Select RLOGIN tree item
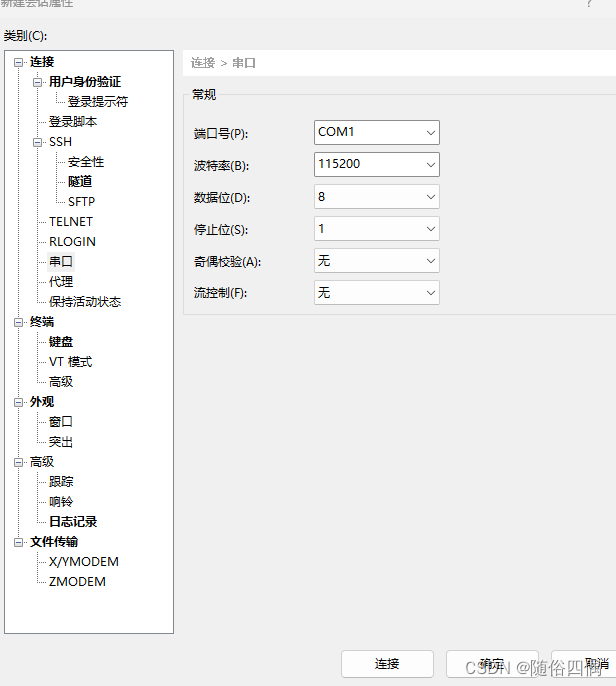Image resolution: width=616 pixels, height=686 pixels. click(72, 242)
